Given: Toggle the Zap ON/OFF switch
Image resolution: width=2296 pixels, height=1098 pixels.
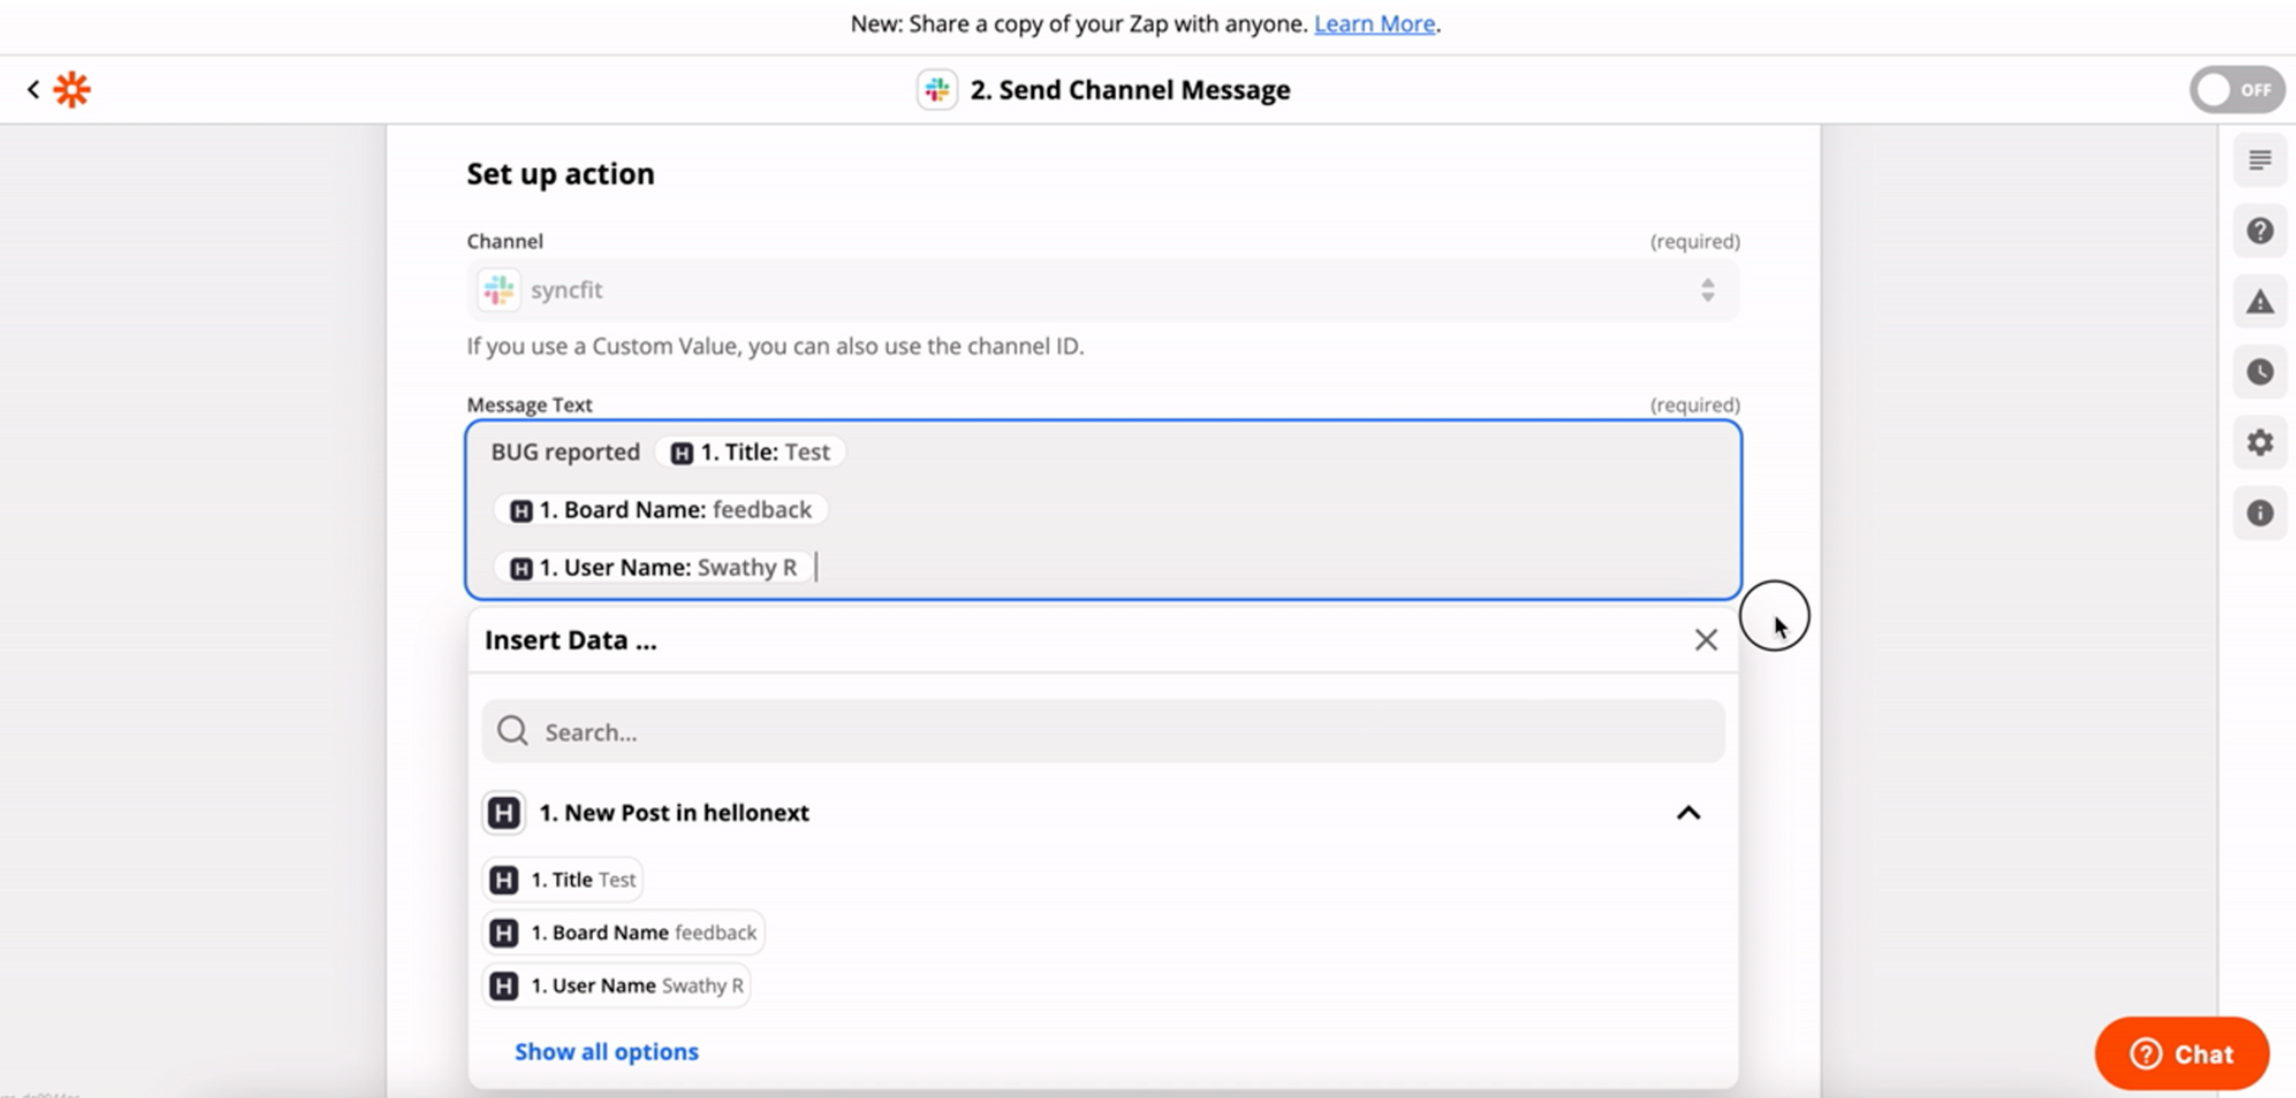Looking at the screenshot, I should (2237, 90).
